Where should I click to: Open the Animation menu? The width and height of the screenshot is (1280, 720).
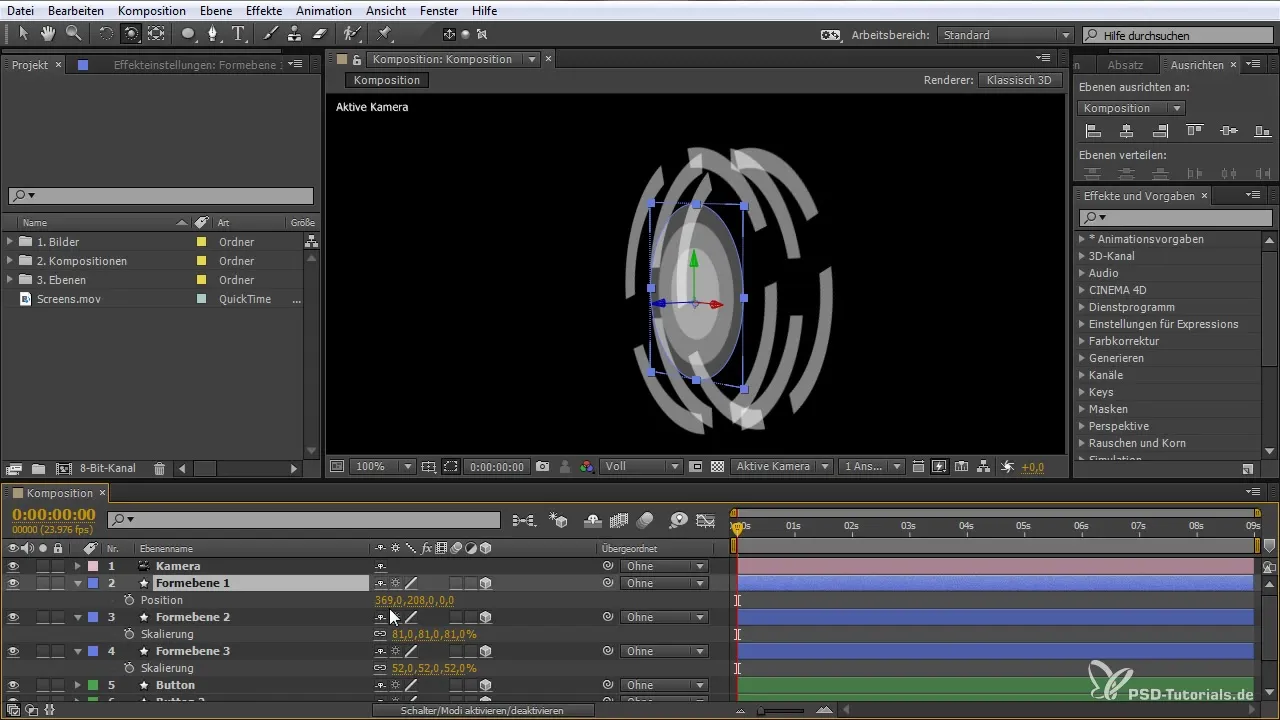pyautogui.click(x=323, y=11)
